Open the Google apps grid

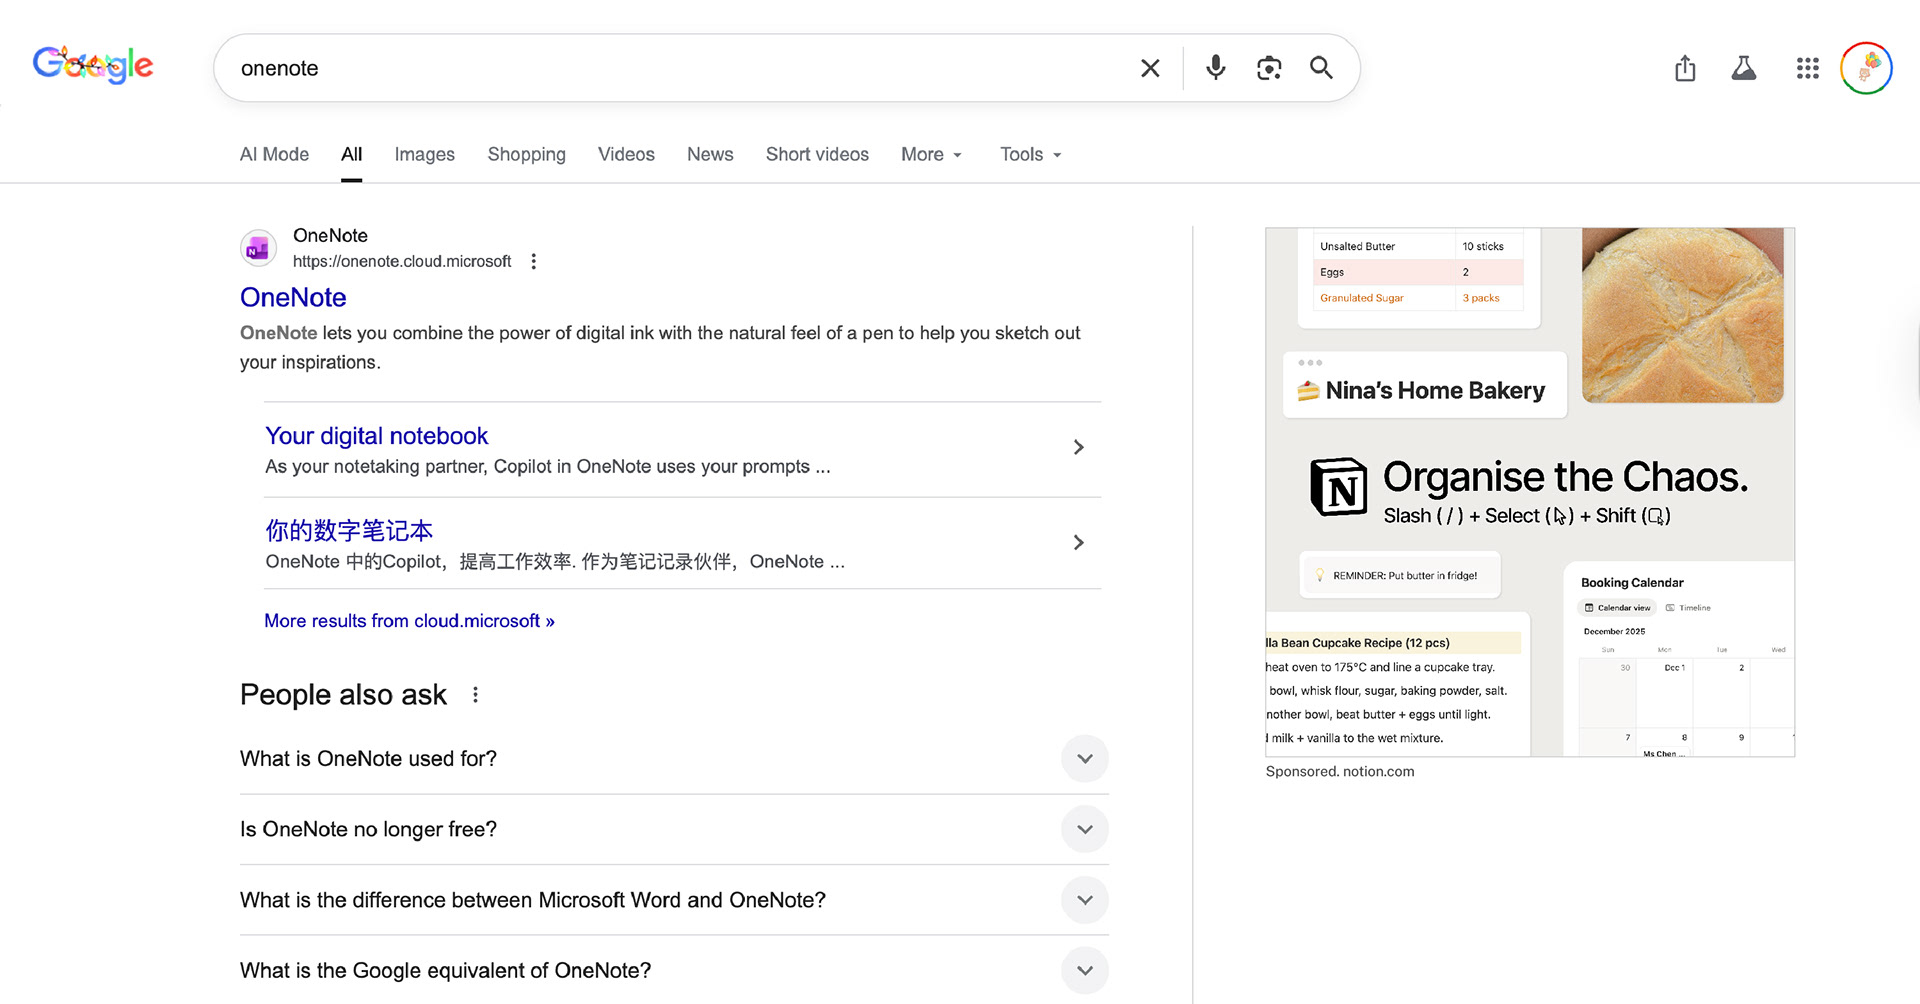coord(1807,68)
